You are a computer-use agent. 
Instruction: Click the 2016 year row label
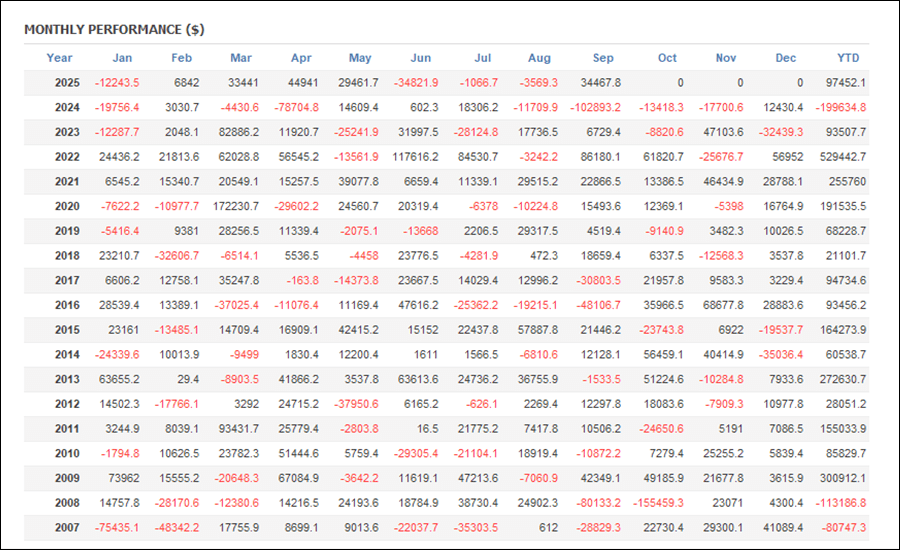67,305
